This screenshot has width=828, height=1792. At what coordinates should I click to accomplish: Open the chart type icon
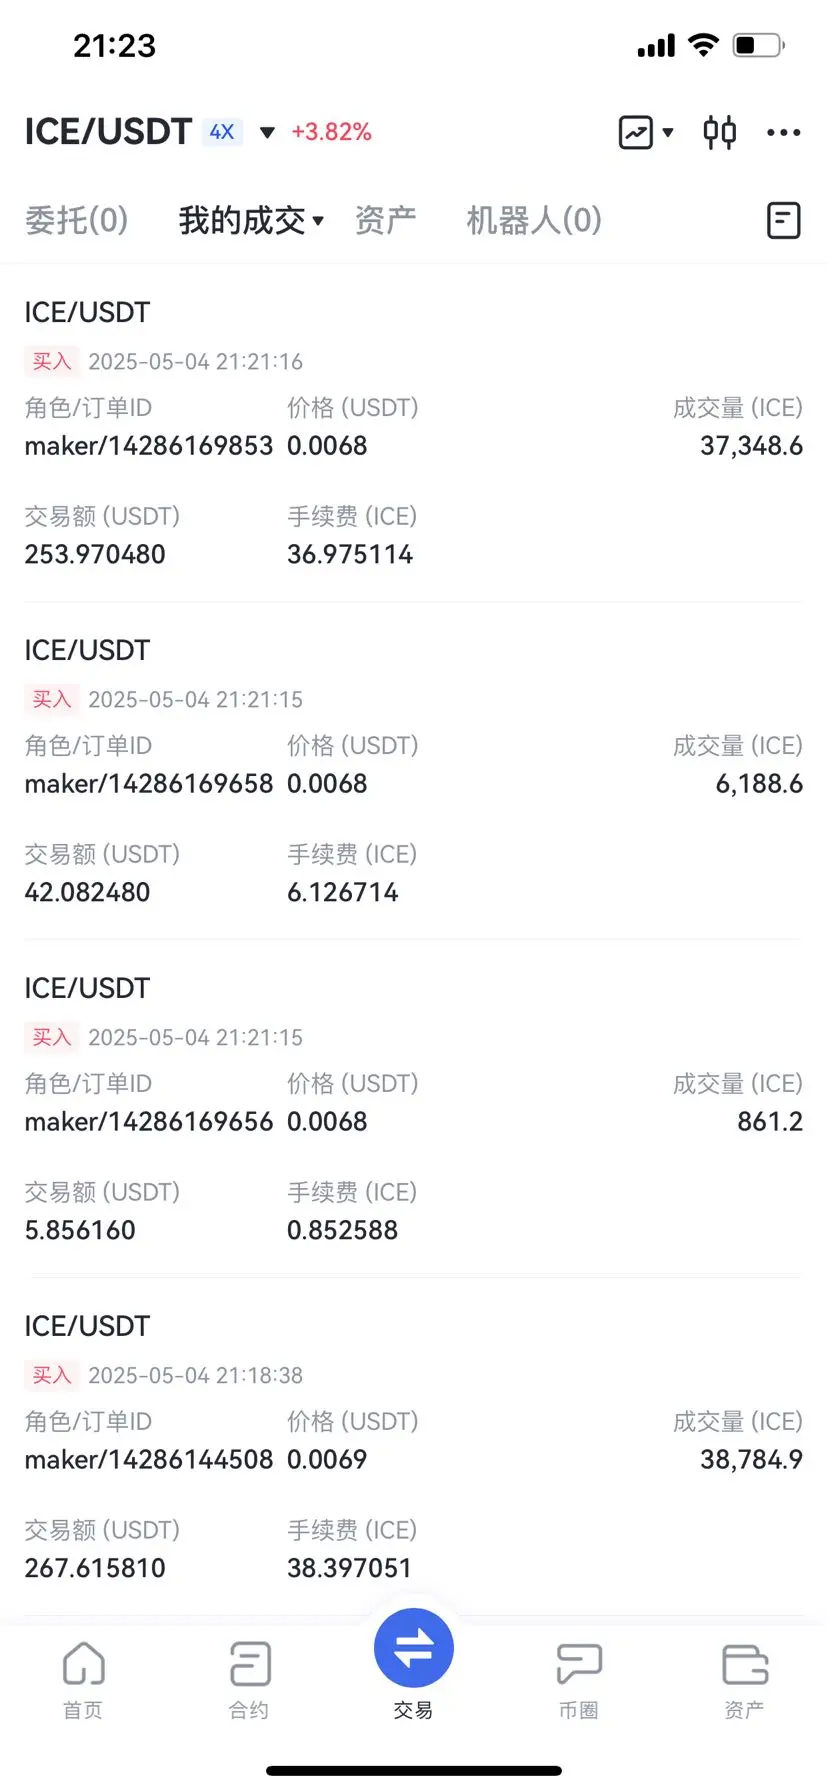[x=636, y=132]
